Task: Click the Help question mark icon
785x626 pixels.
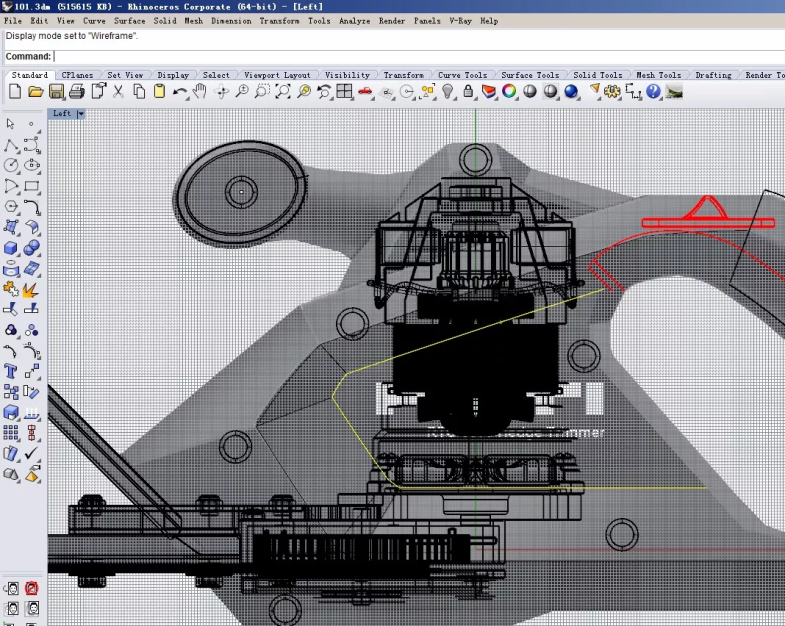Action: [x=654, y=91]
